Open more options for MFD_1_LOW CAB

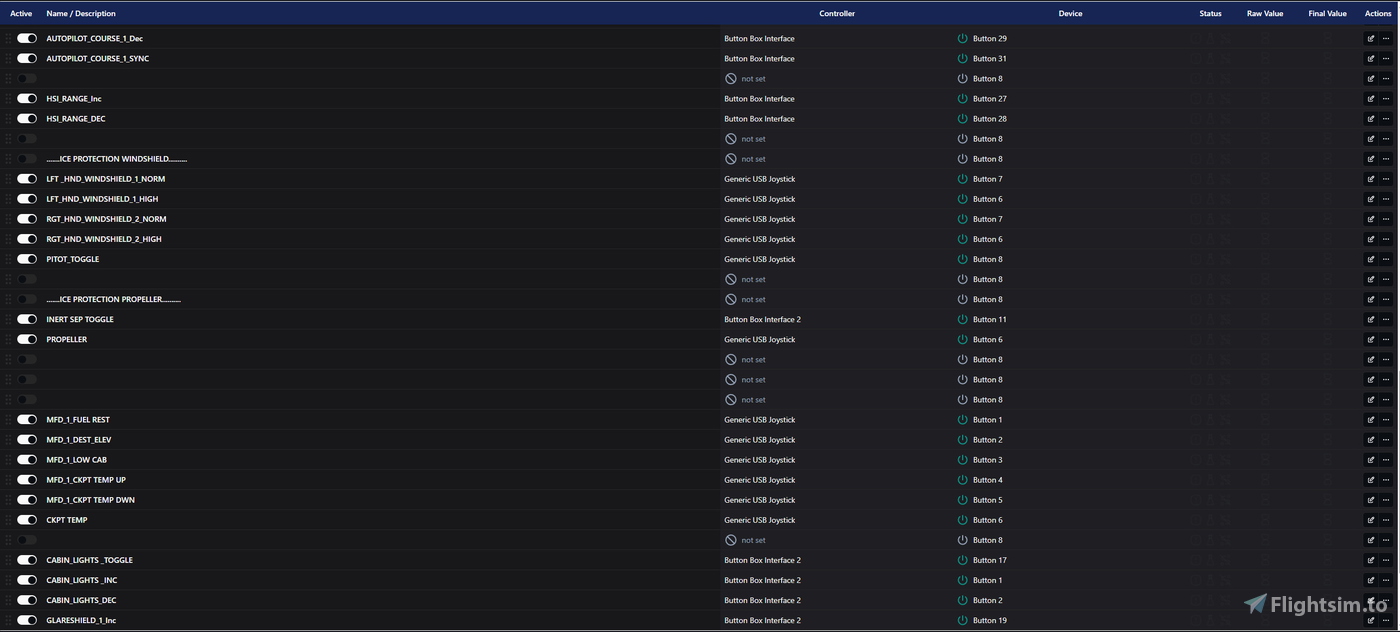point(1386,460)
